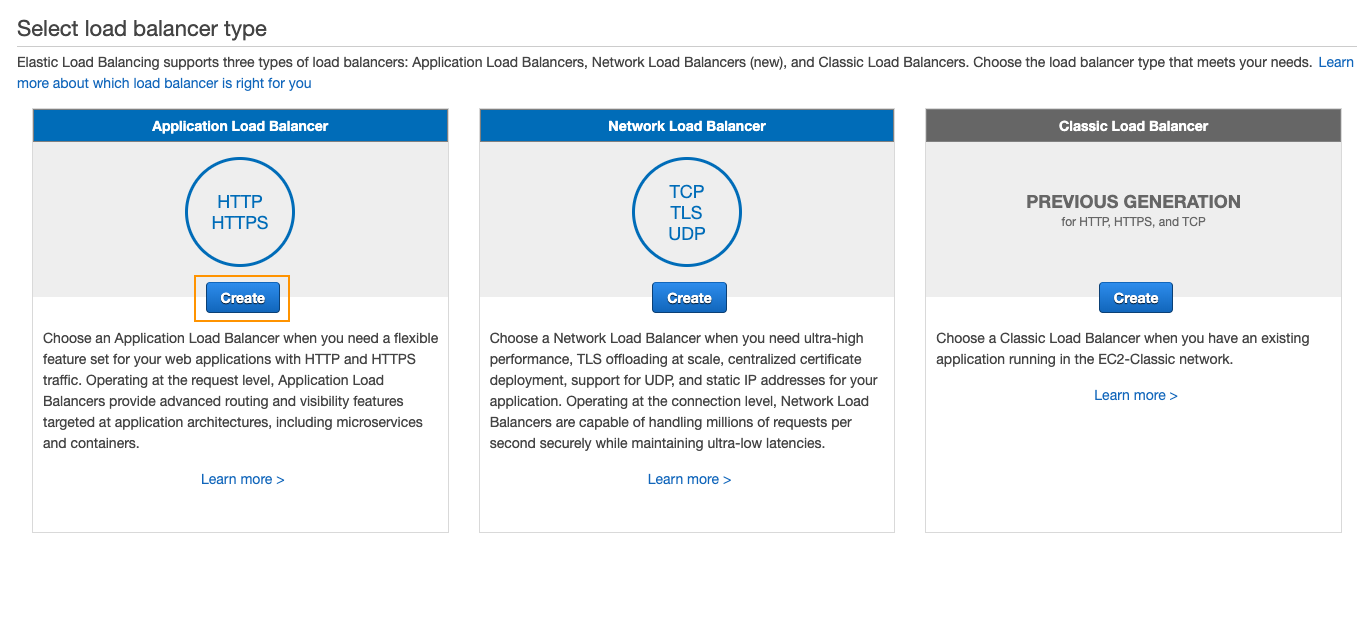The height and width of the screenshot is (618, 1370).
Task: Open Learn more under Application Load Balancer
Action: tap(242, 479)
